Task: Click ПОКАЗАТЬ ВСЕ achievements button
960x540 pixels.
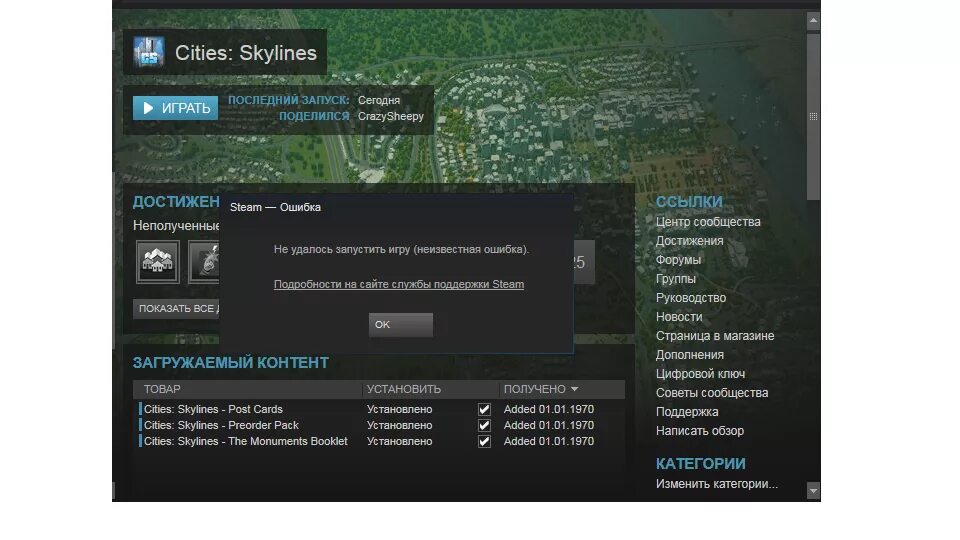Action: [x=176, y=309]
